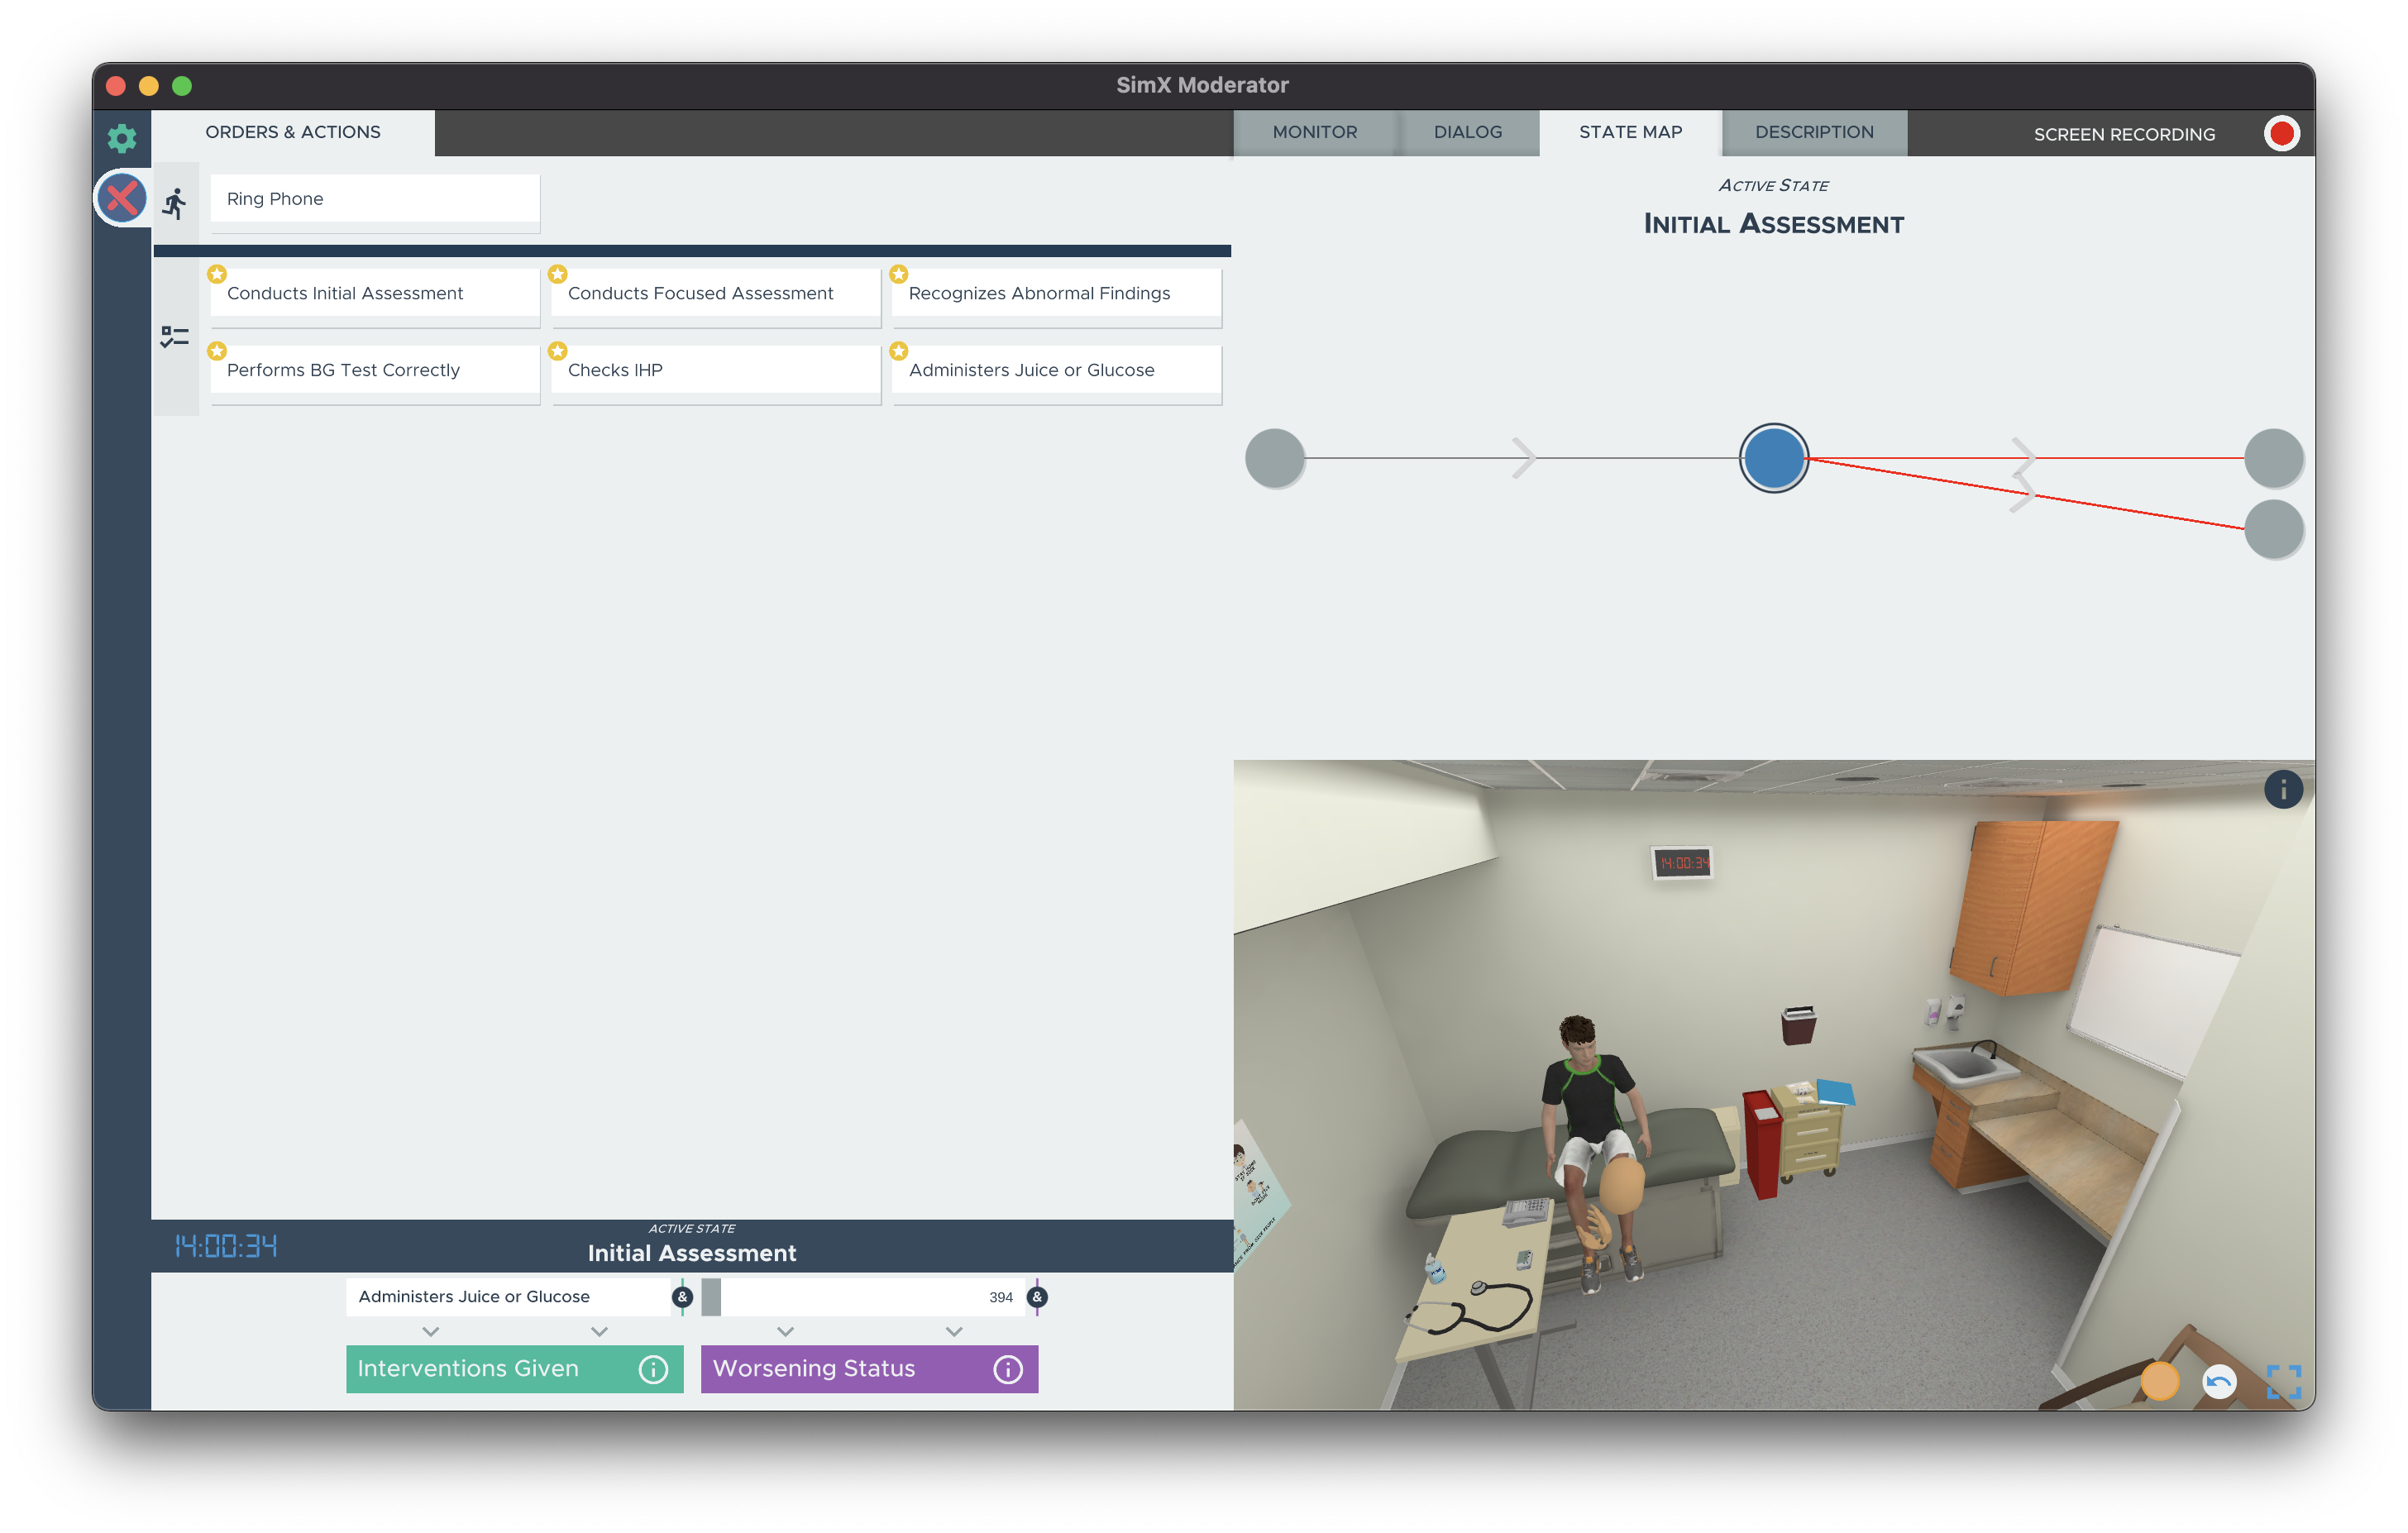Open settings via the green gear icon

122,137
